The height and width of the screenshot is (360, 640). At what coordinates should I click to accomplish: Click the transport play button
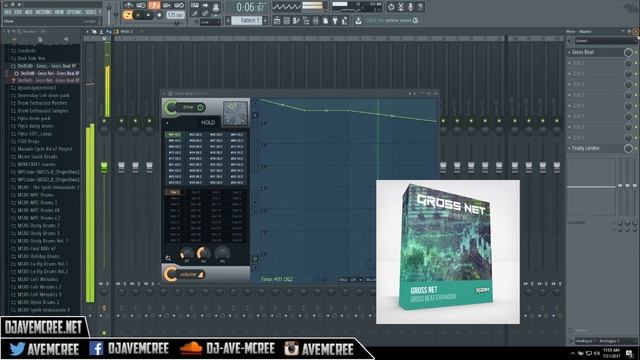coord(138,15)
